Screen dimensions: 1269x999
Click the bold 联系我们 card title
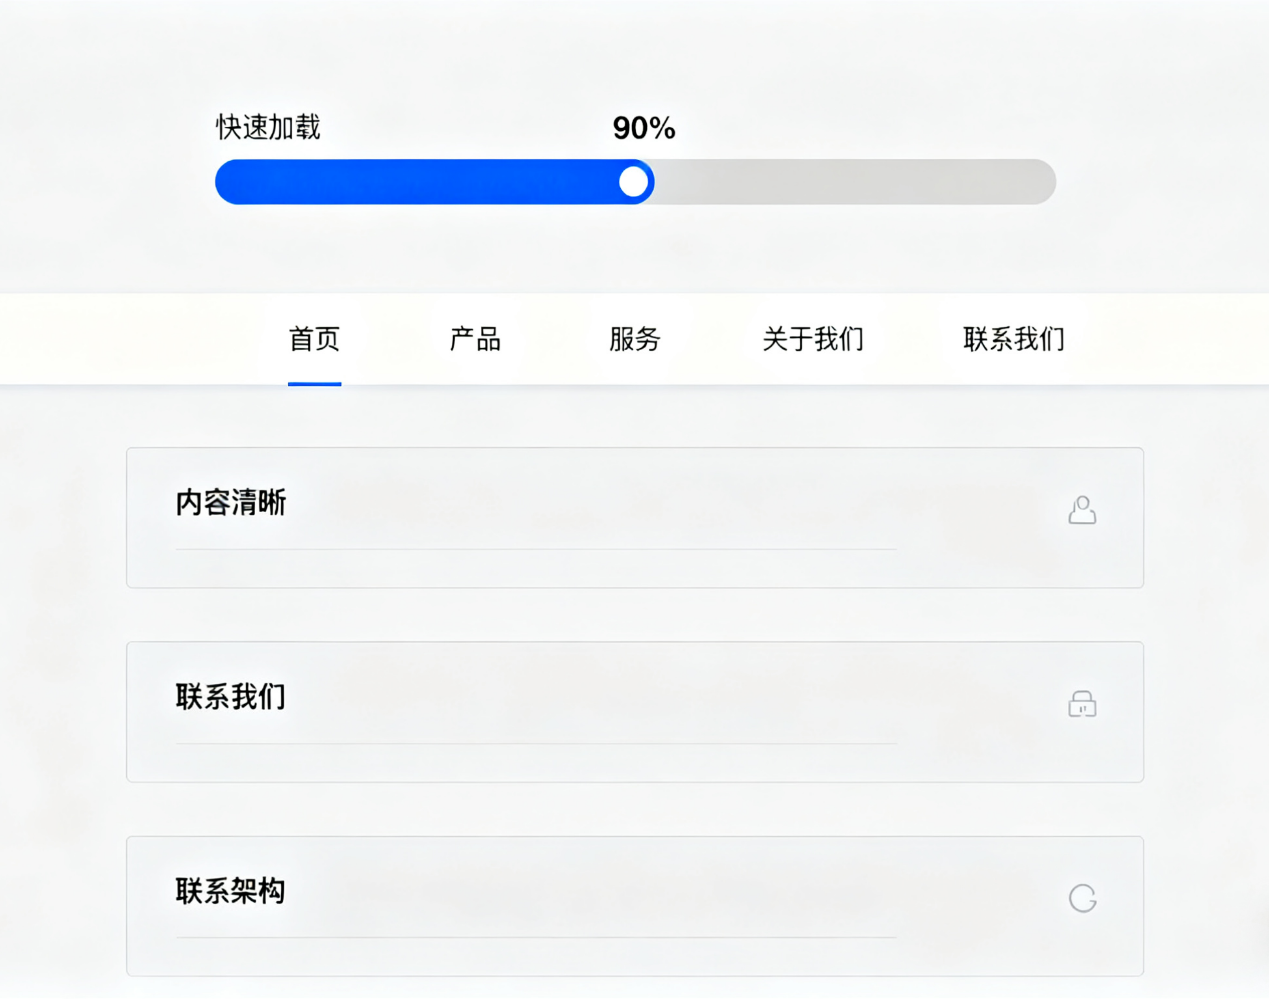[x=231, y=696]
